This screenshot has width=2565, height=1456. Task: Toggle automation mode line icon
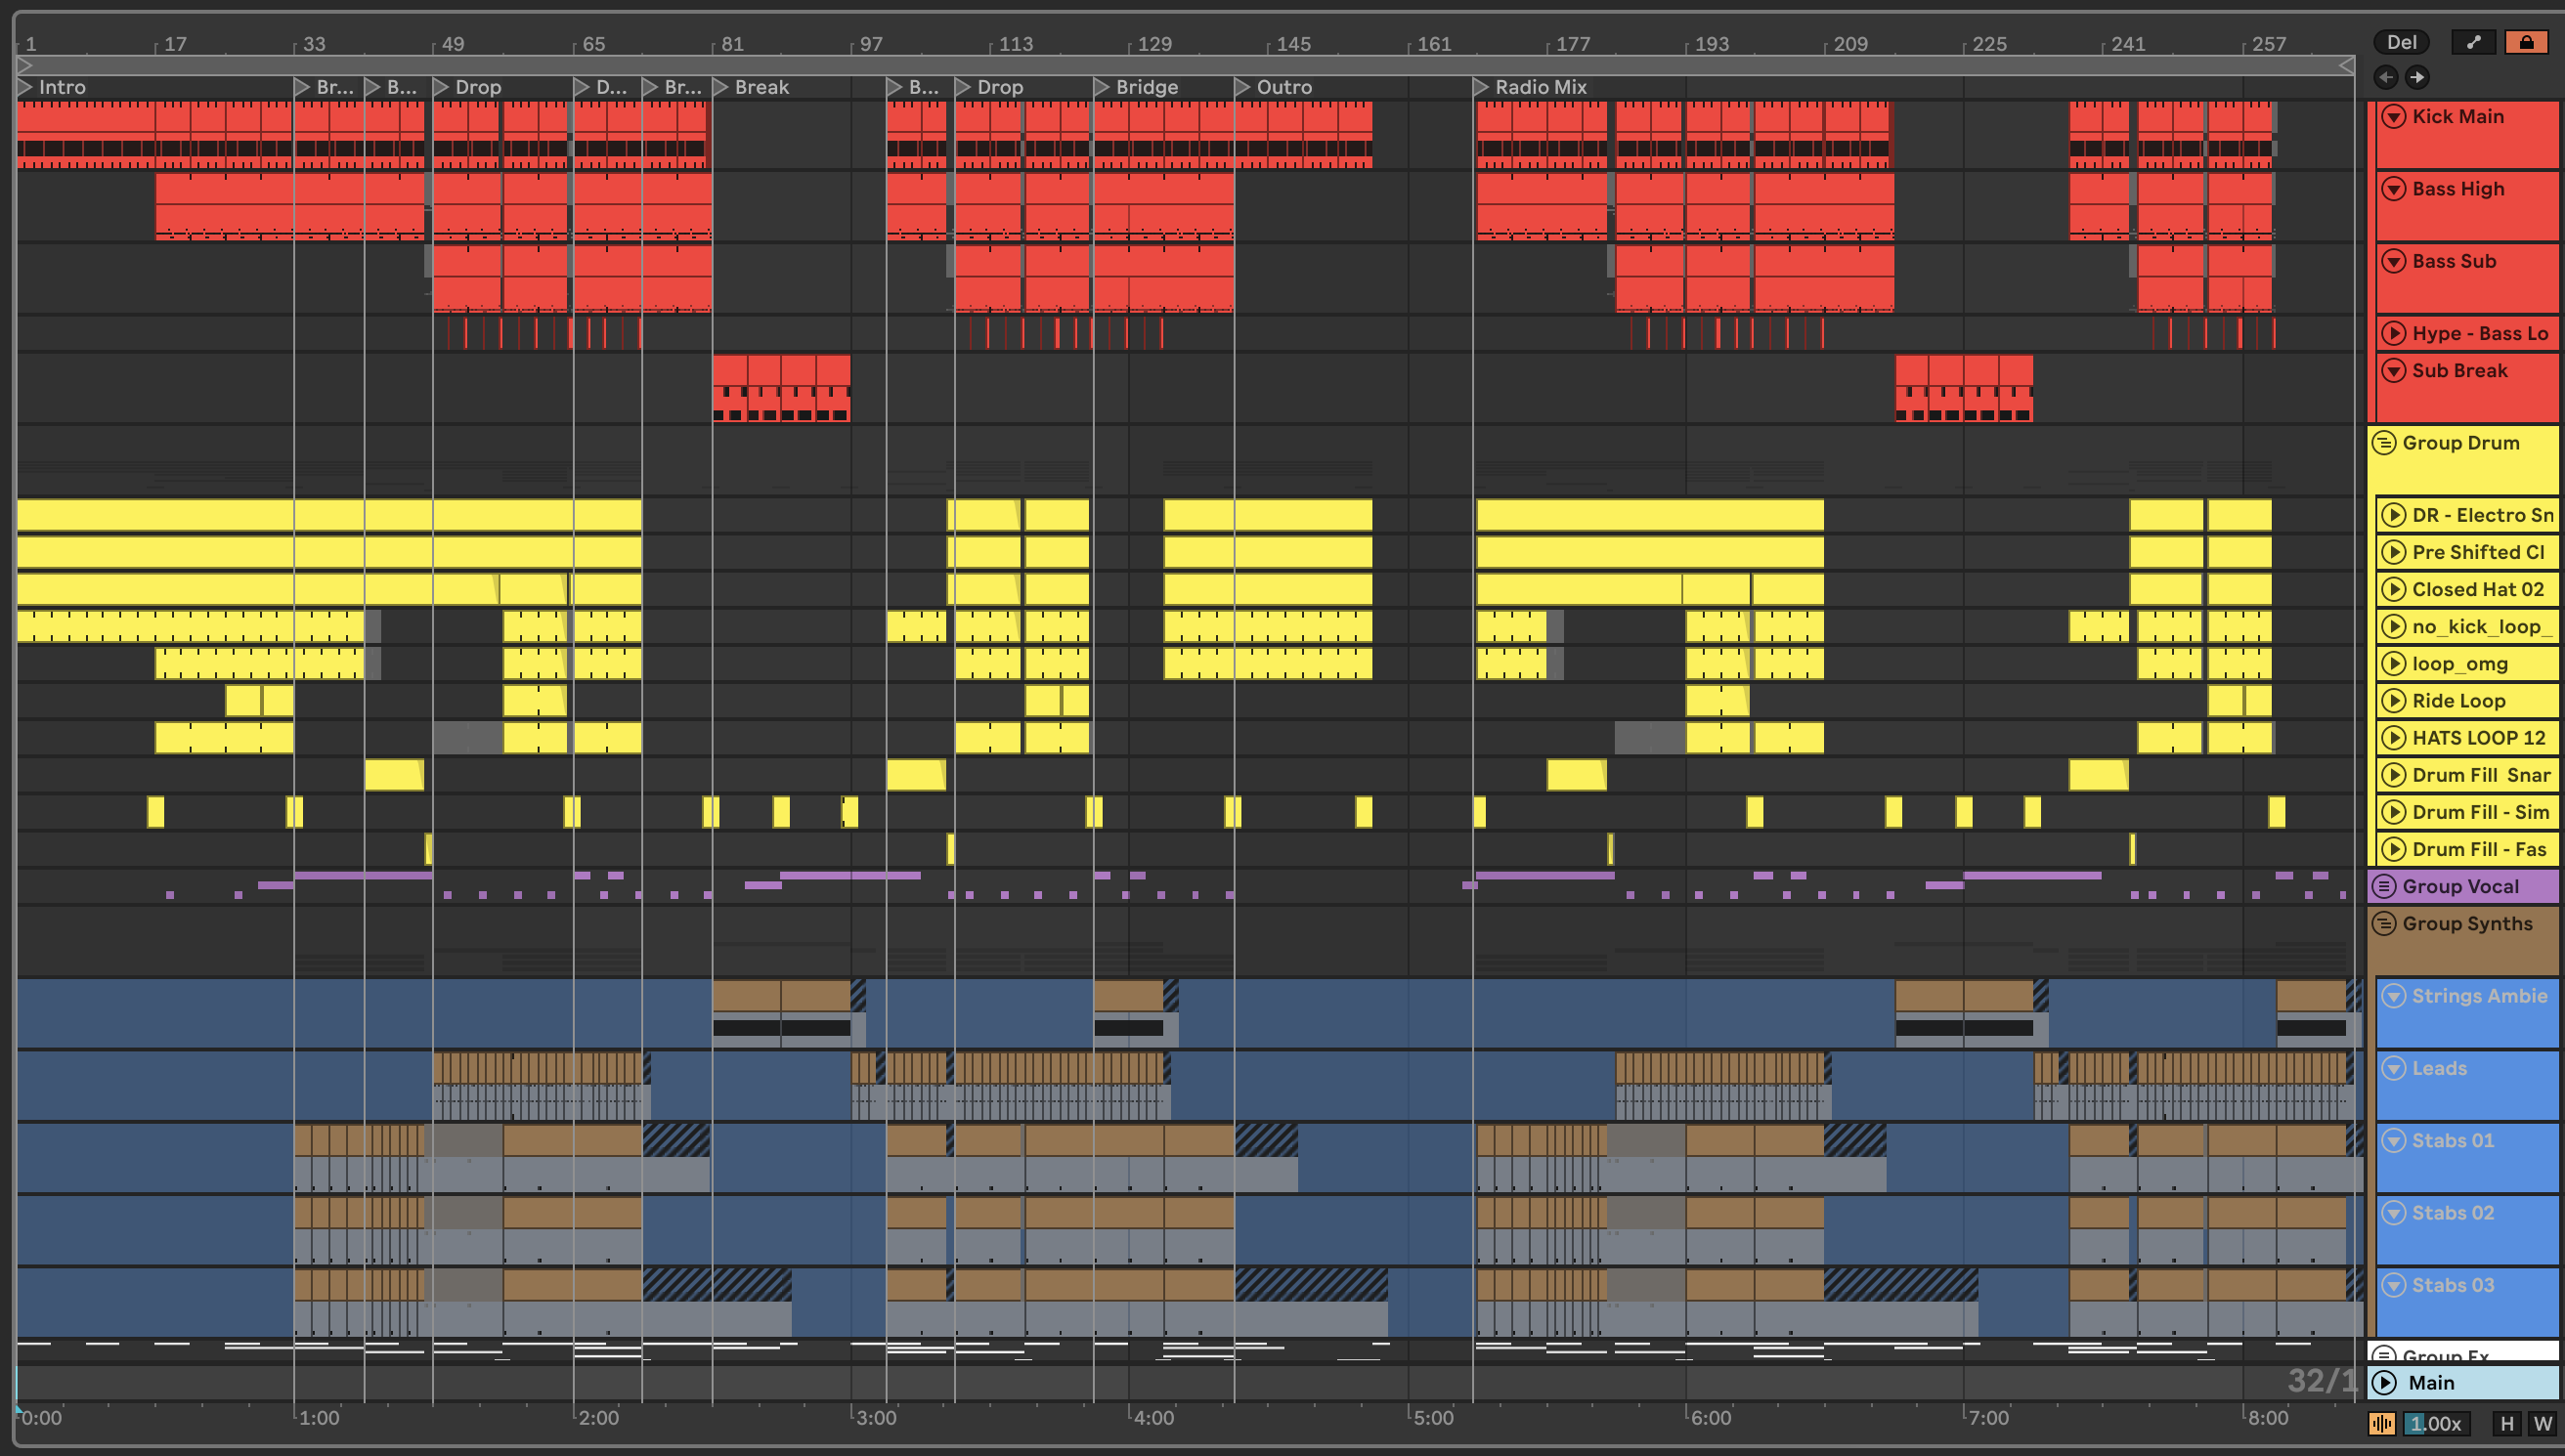point(2473,42)
